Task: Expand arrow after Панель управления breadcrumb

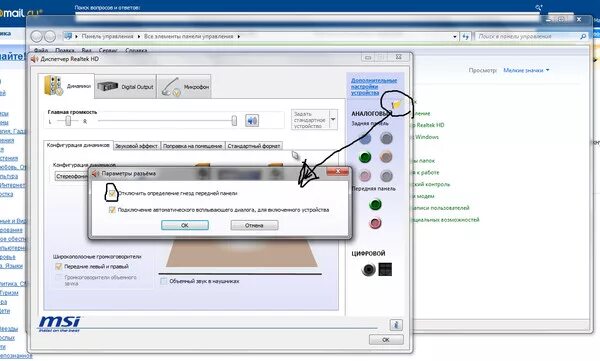Action: (x=139, y=36)
